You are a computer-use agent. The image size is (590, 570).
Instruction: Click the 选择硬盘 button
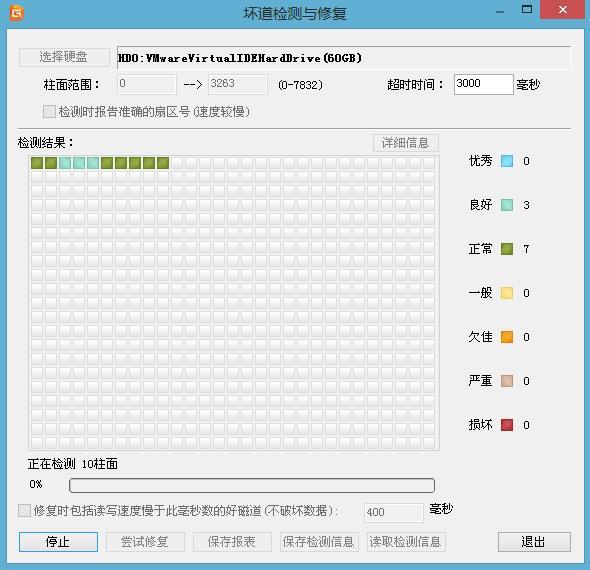(64, 57)
